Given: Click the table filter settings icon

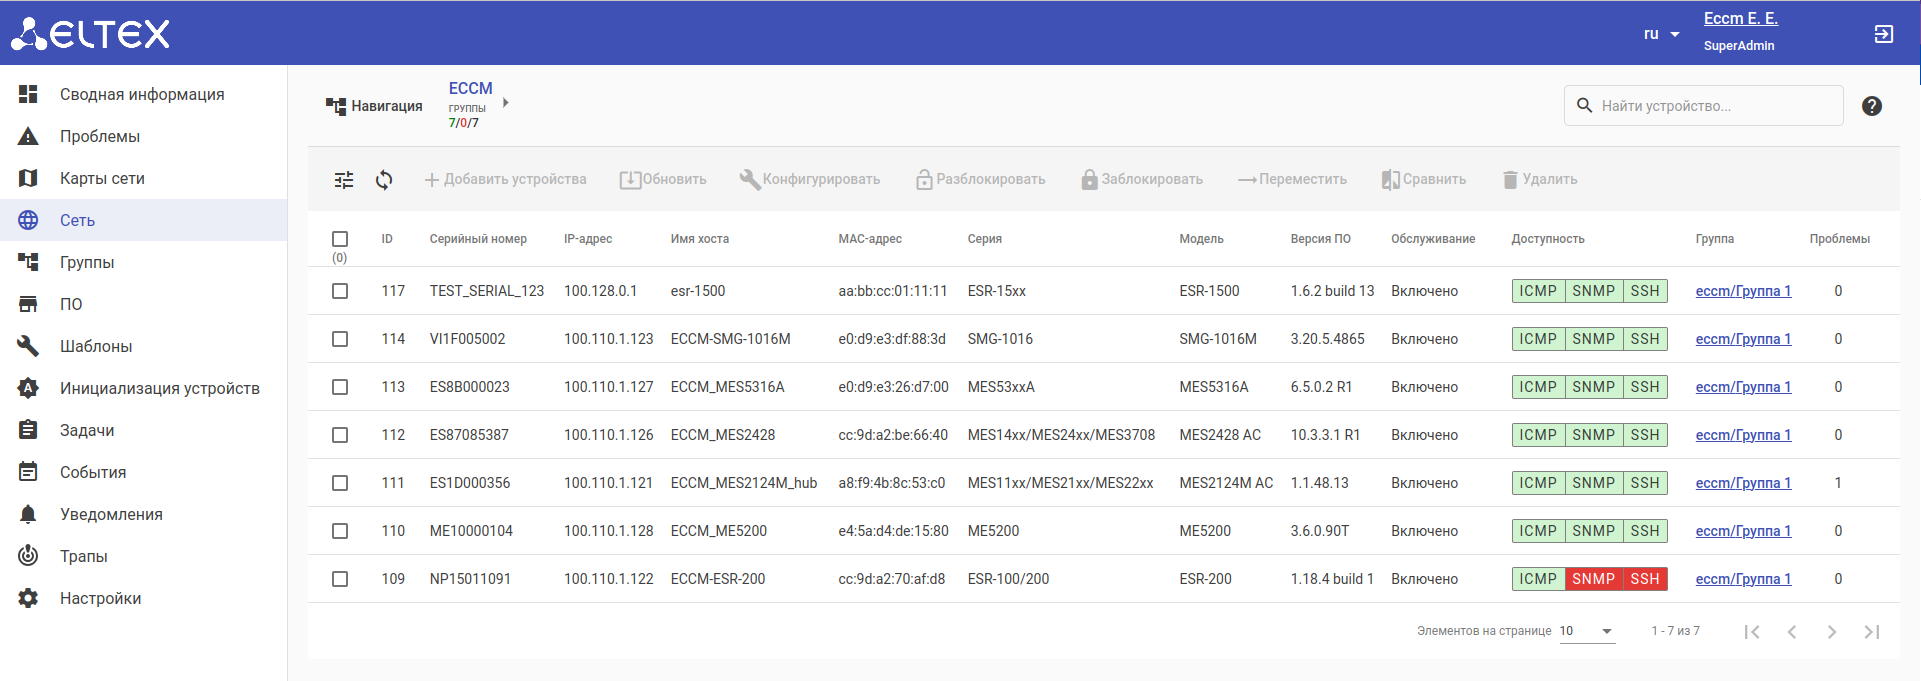Looking at the screenshot, I should [x=344, y=180].
